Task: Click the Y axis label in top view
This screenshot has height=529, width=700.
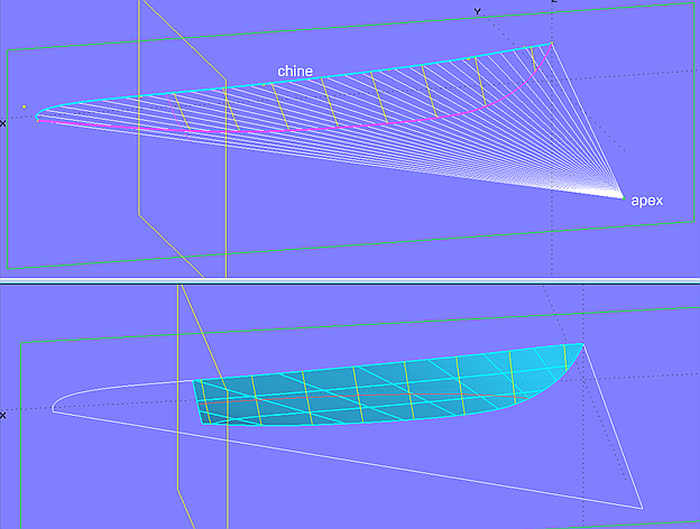Action: (x=477, y=11)
